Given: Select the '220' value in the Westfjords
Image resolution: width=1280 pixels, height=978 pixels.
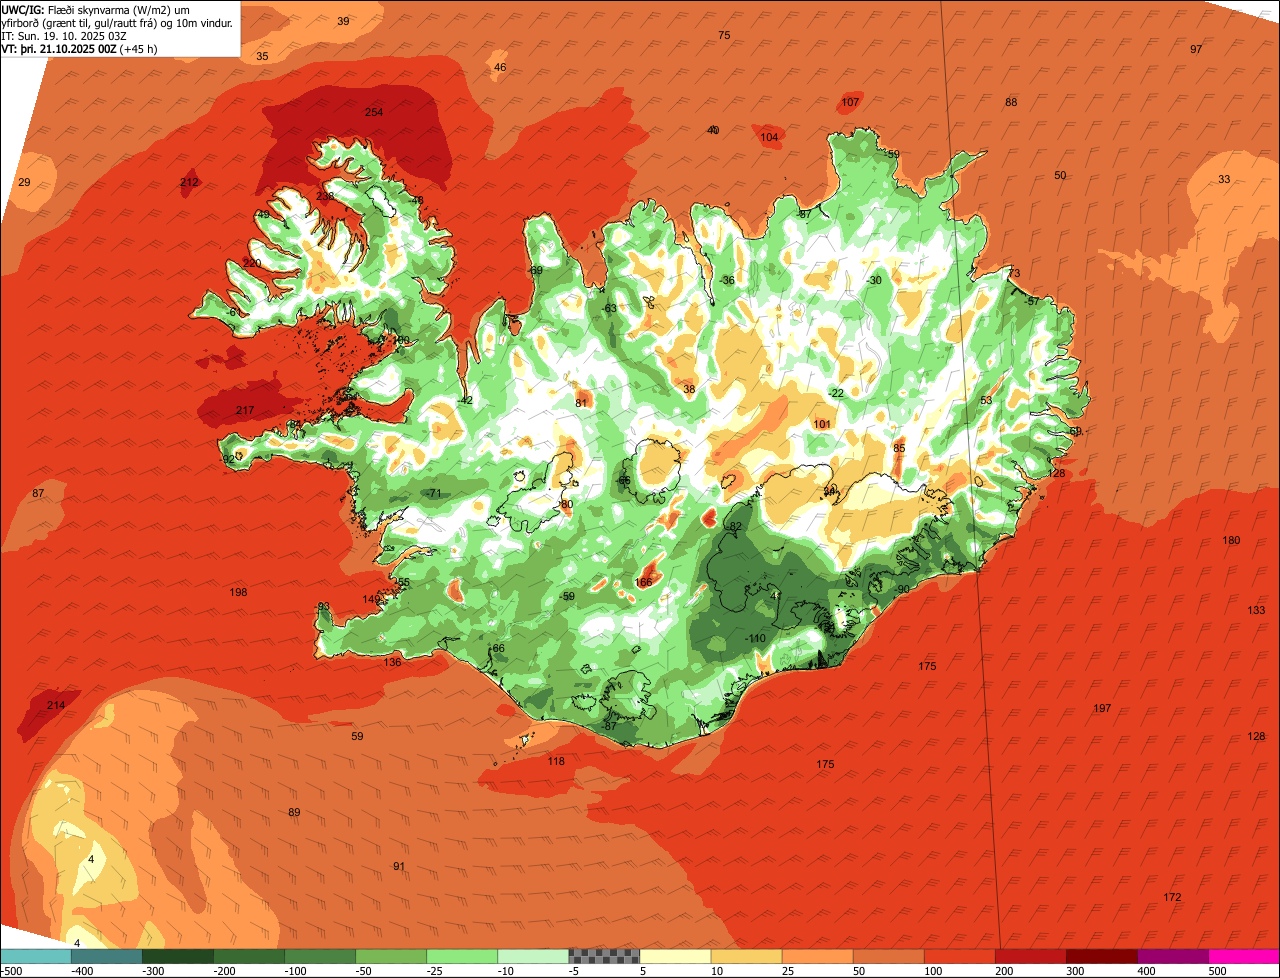Looking at the screenshot, I should point(252,263).
